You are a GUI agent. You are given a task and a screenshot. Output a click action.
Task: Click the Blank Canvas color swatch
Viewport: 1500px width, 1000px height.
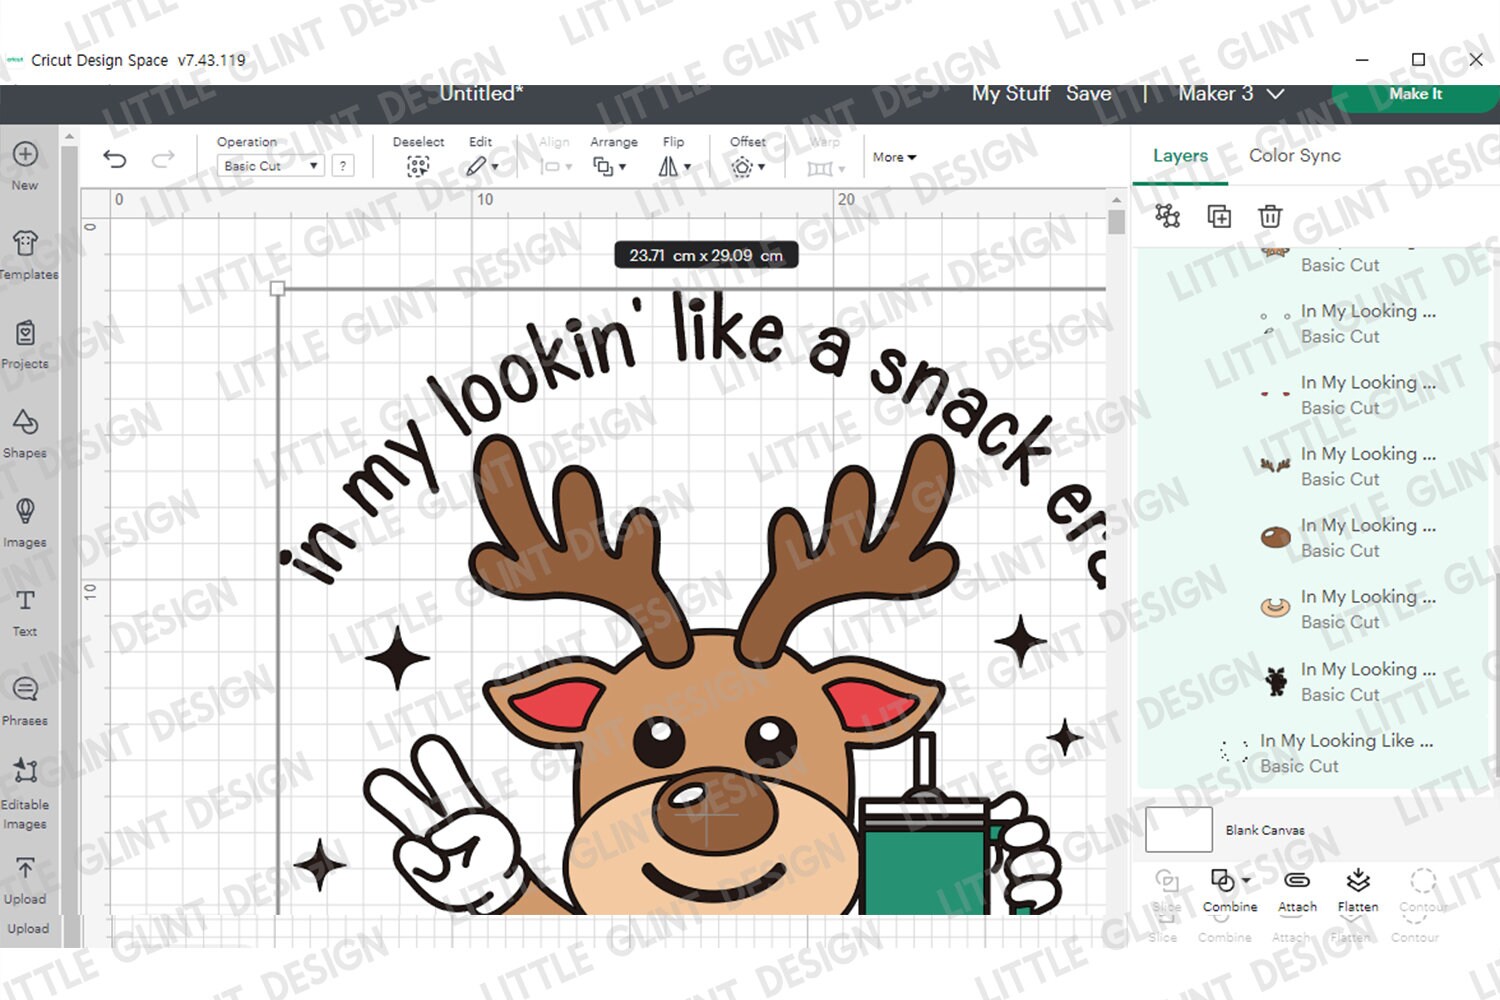click(1178, 829)
